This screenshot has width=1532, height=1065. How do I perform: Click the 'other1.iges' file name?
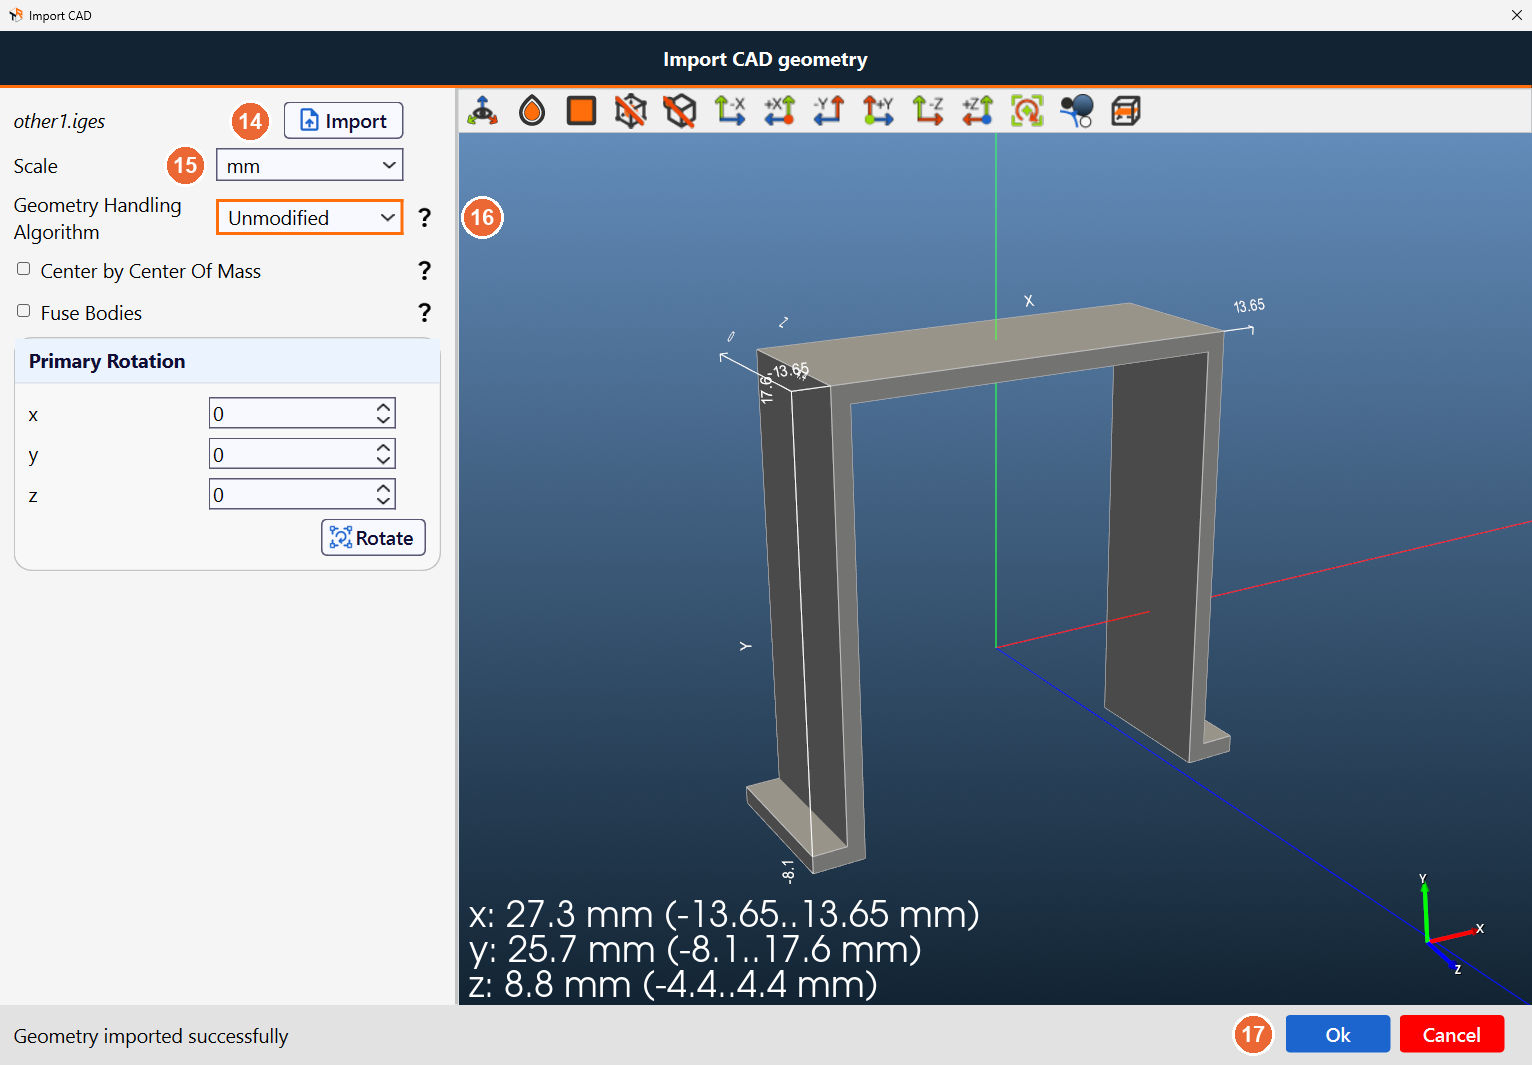click(x=59, y=121)
